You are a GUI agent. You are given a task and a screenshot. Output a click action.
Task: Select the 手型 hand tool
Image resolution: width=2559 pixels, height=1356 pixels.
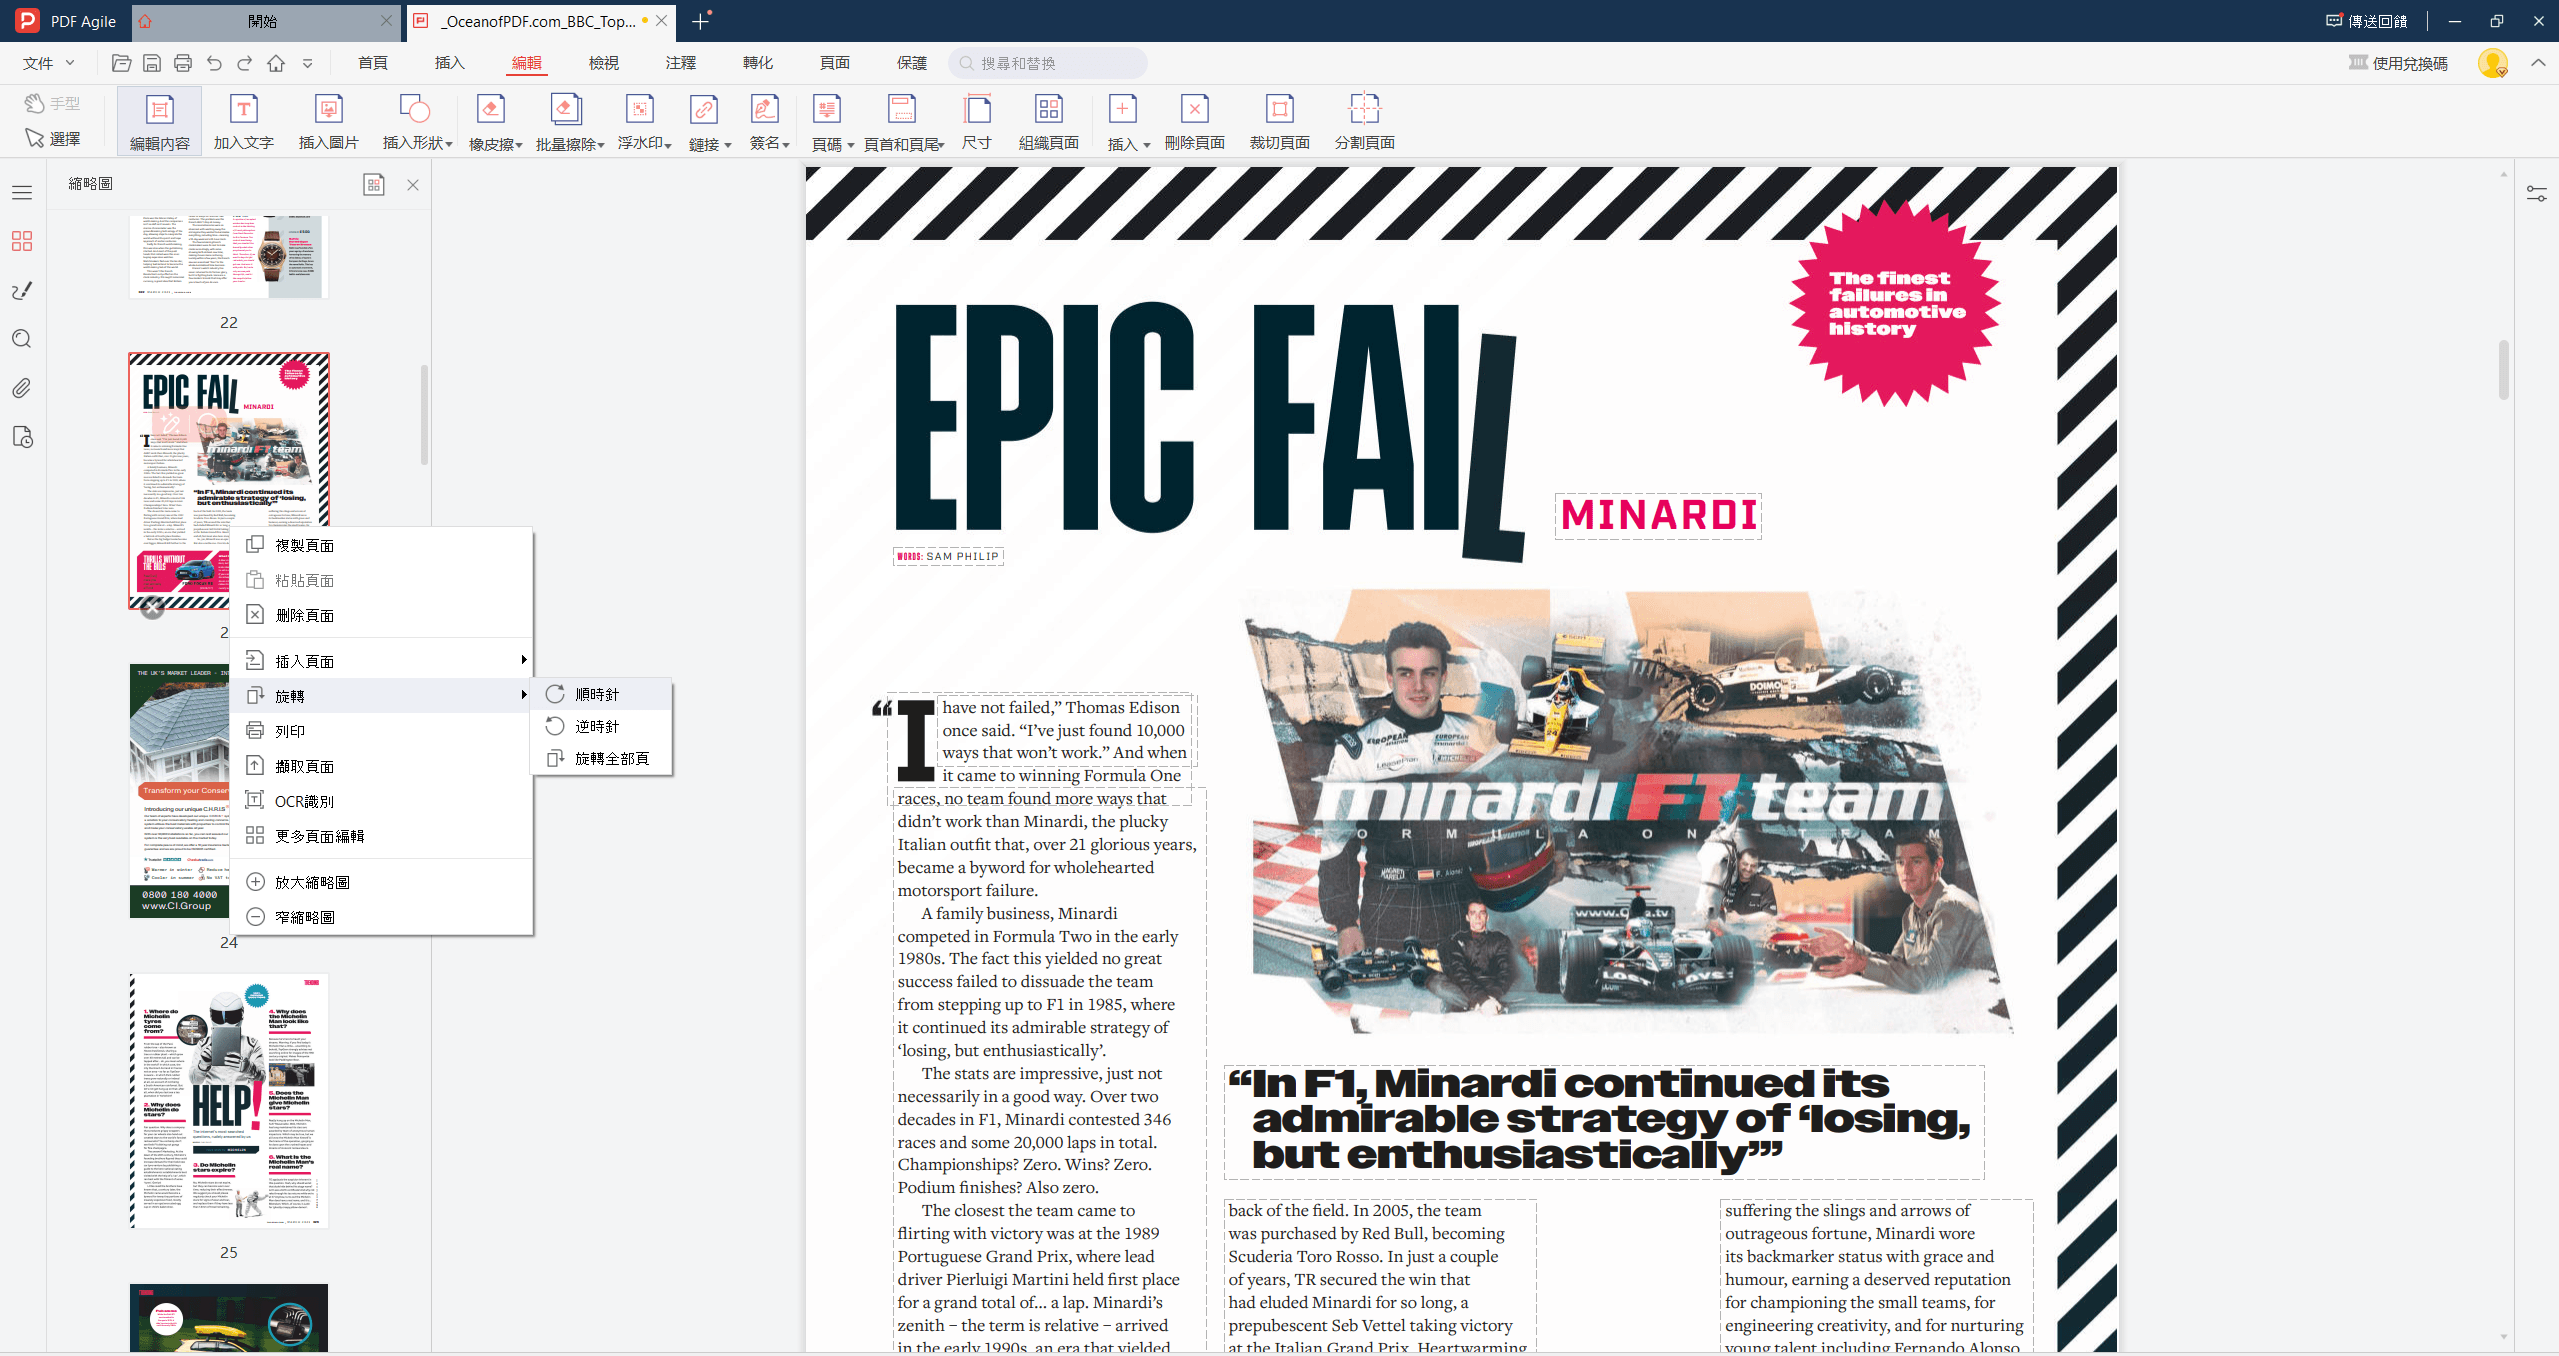coord(52,103)
